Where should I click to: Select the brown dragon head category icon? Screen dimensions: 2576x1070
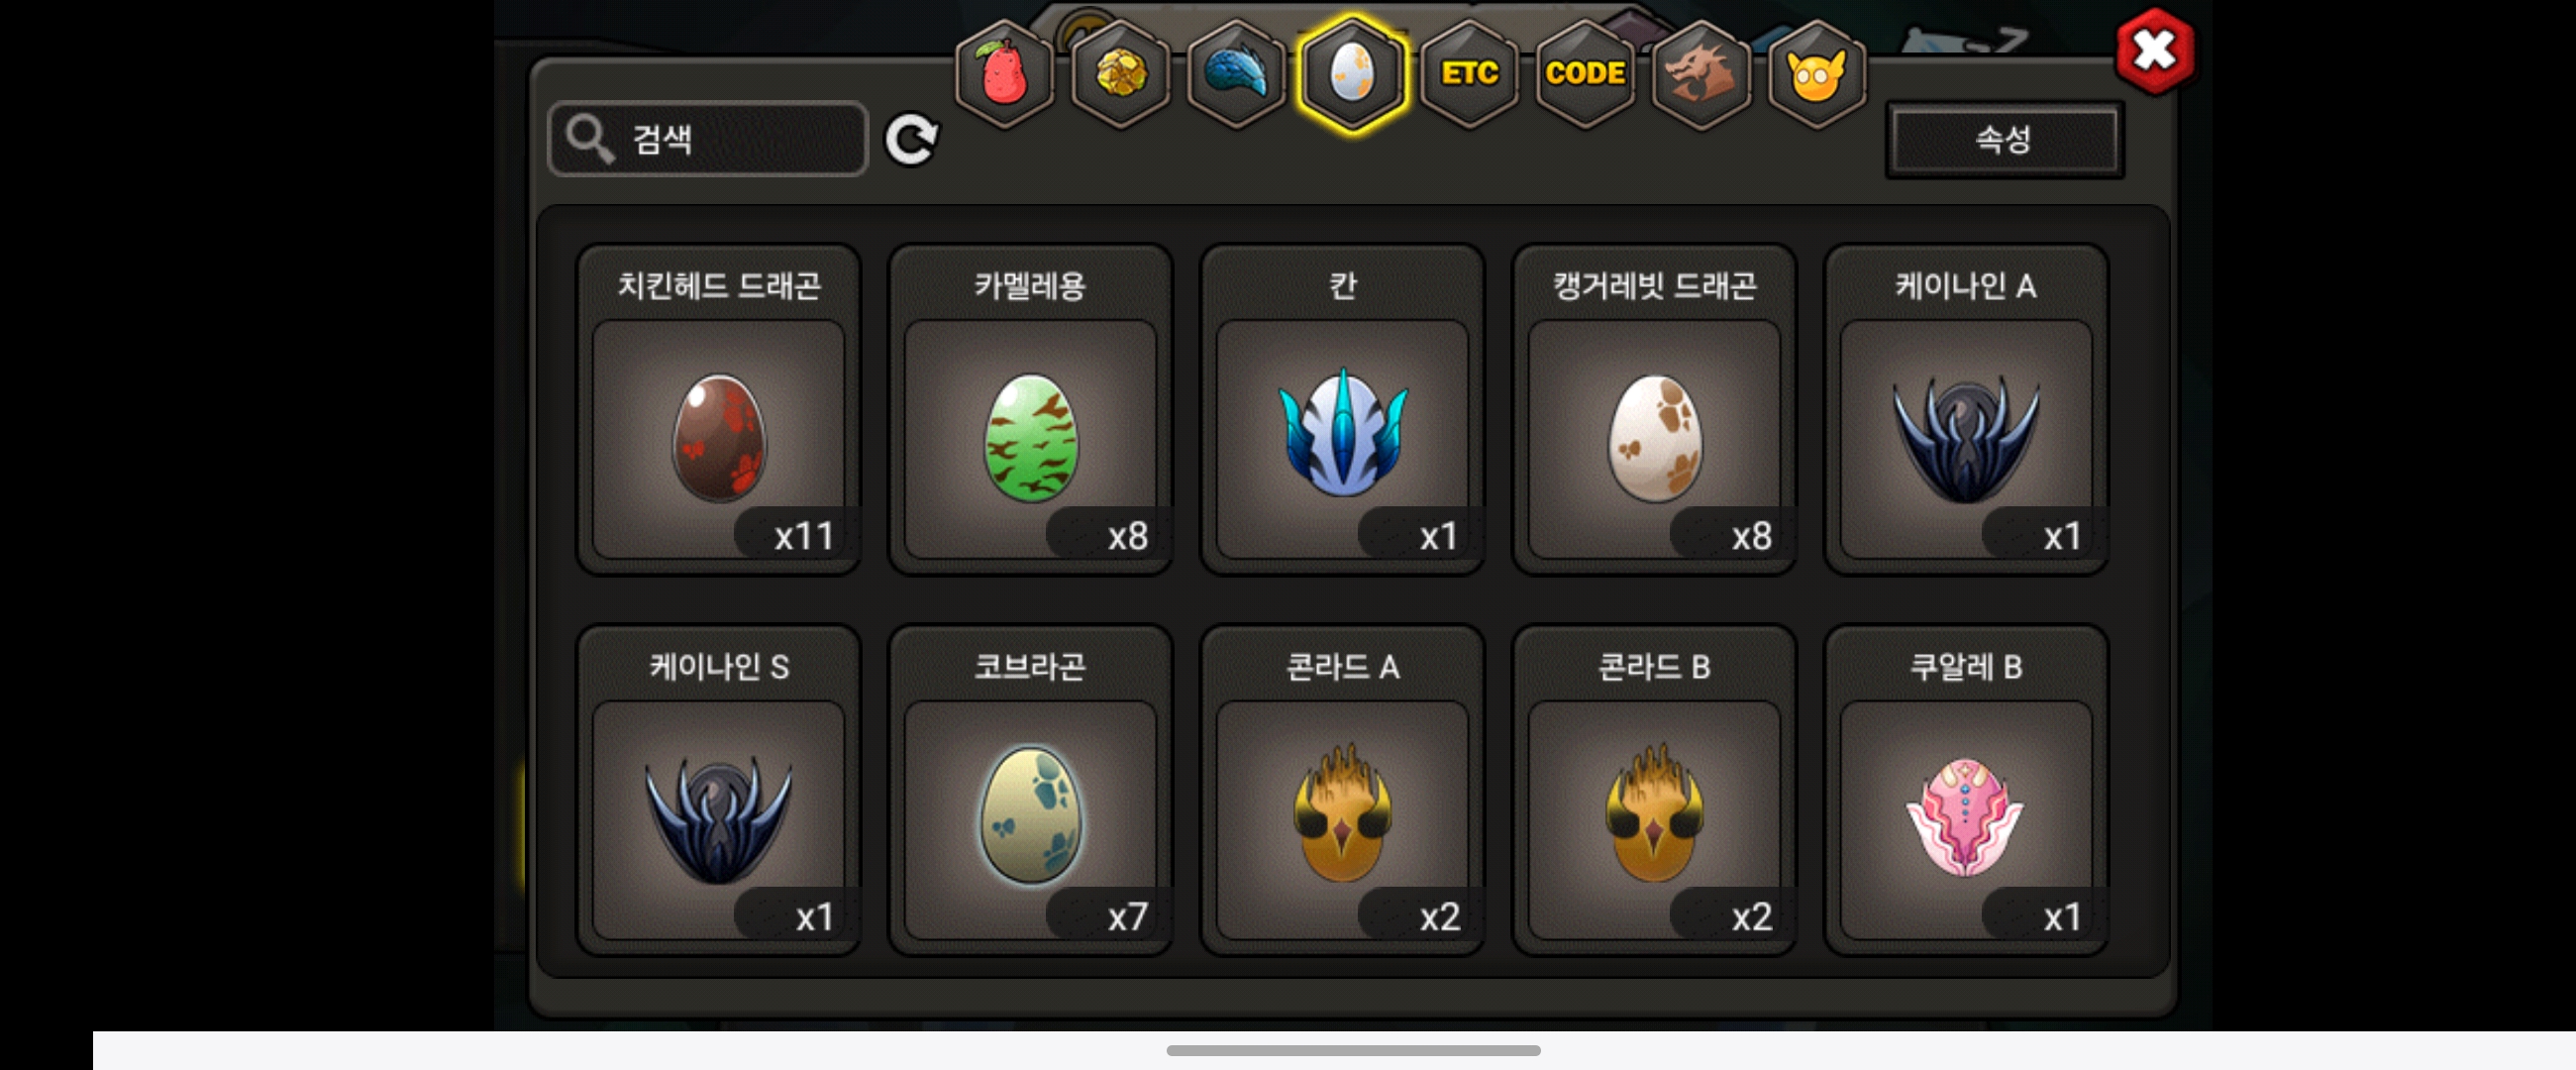tap(1701, 74)
